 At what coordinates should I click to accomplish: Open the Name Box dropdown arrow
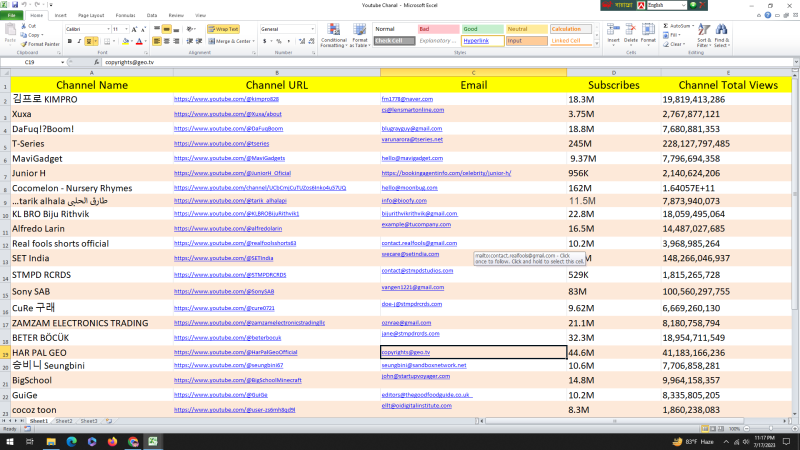(62, 62)
